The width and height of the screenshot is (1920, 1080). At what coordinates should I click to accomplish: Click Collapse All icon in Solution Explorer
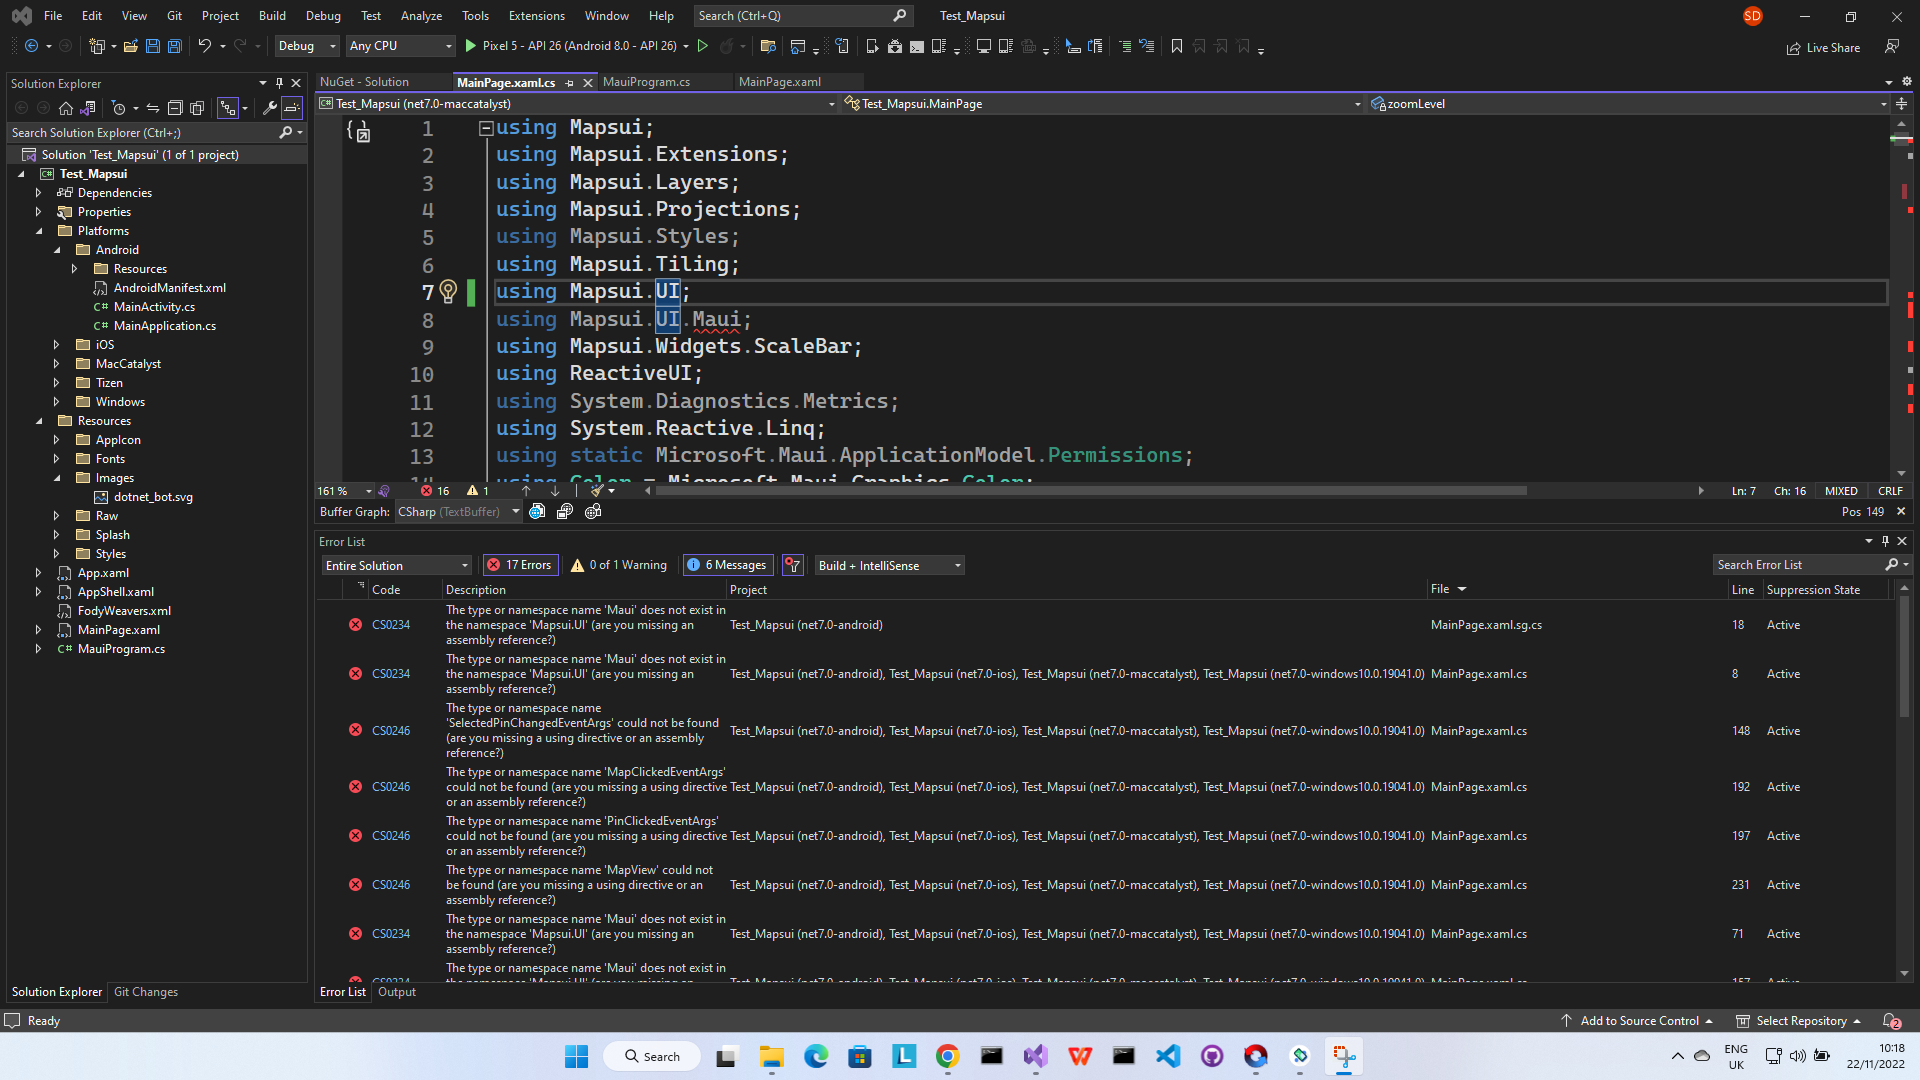click(175, 108)
